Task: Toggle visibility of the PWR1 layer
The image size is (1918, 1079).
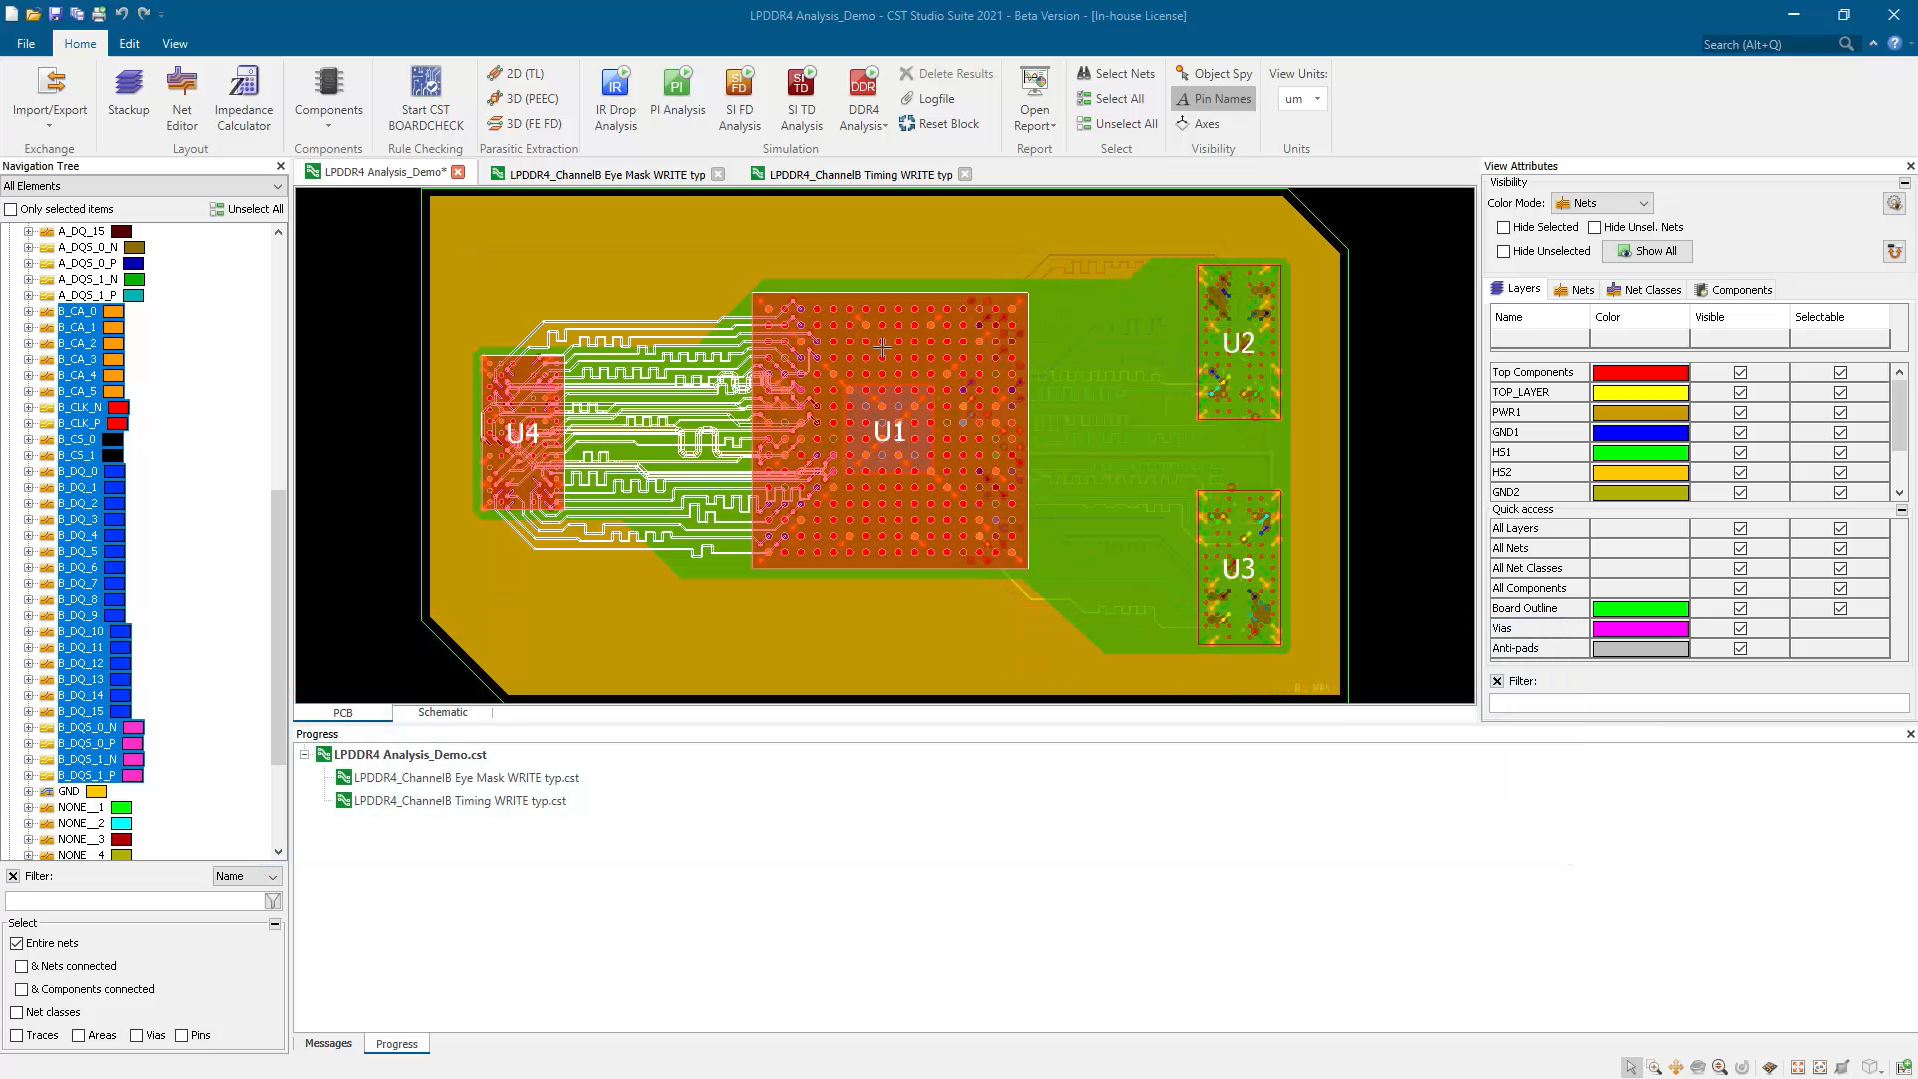Action: [x=1740, y=412]
